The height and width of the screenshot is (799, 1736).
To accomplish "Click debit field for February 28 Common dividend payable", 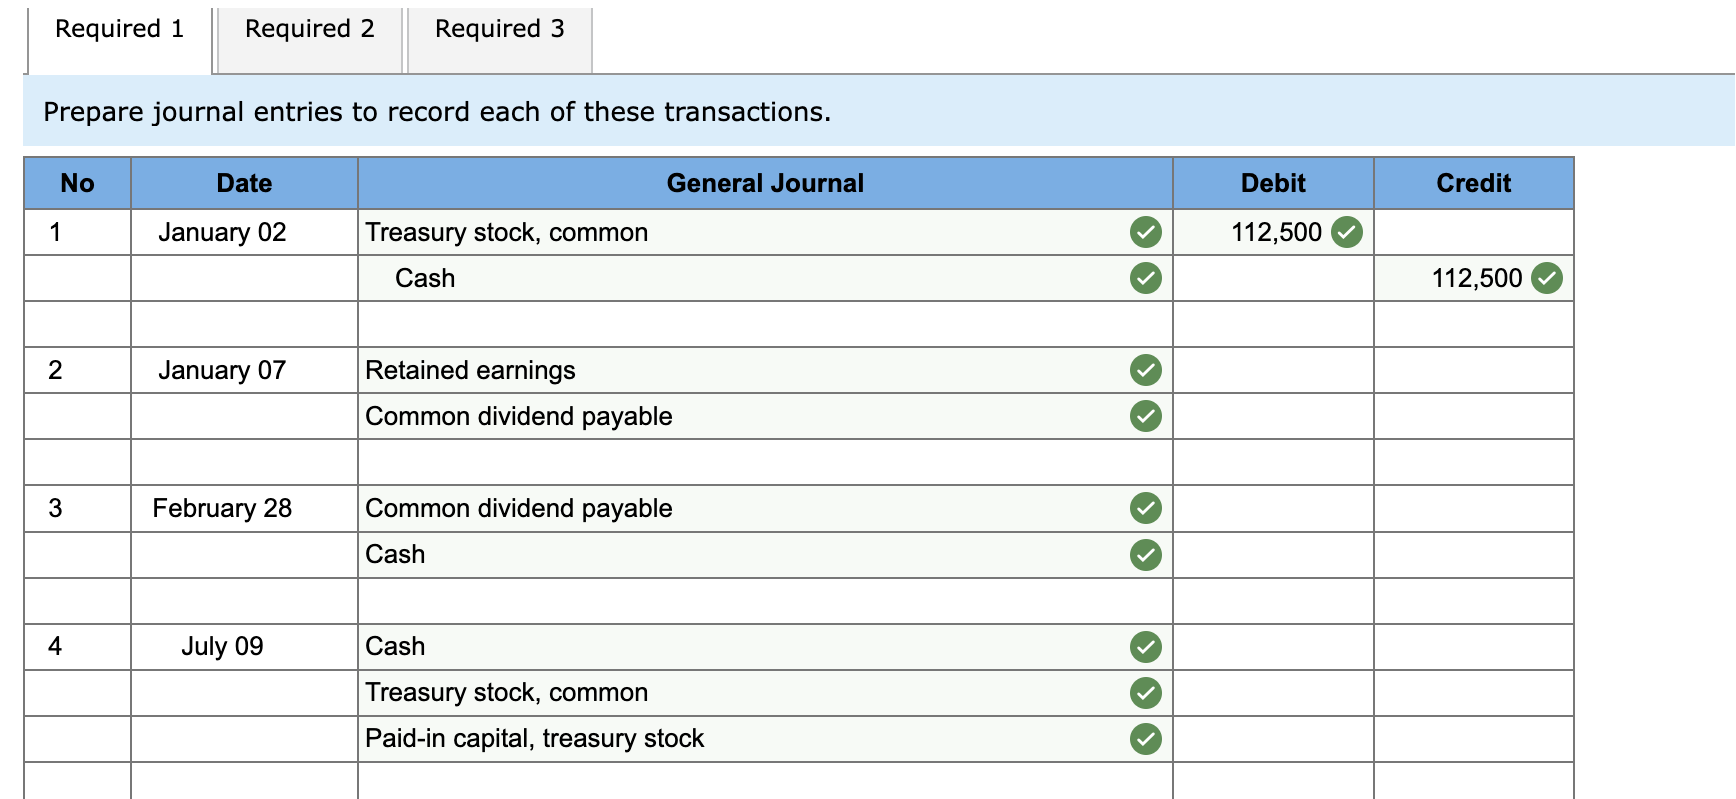I will pyautogui.click(x=1273, y=508).
